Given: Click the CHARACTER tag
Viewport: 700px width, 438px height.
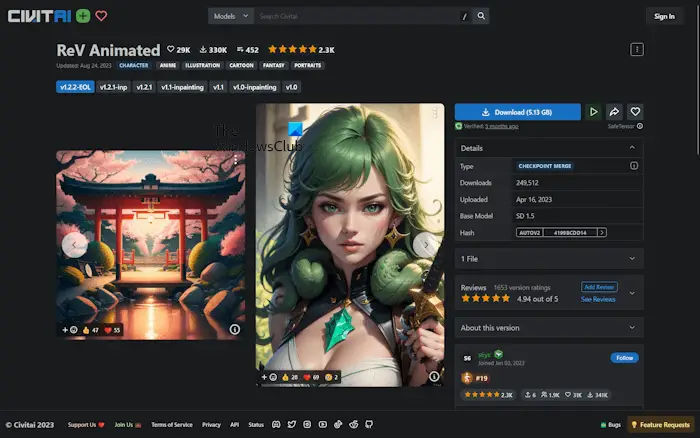Looking at the screenshot, I should tap(133, 65).
